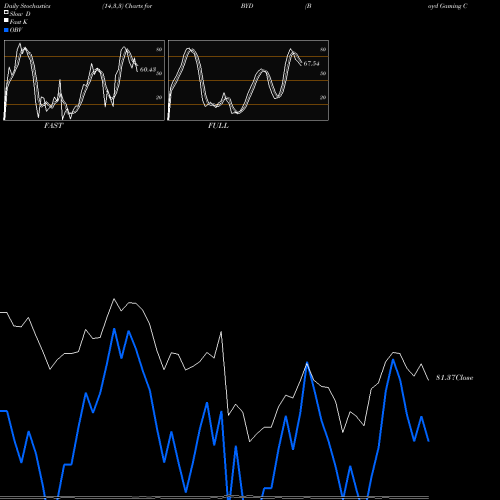
Task: Select the 'Daily Stochastics' title text
Action: coord(27,6)
